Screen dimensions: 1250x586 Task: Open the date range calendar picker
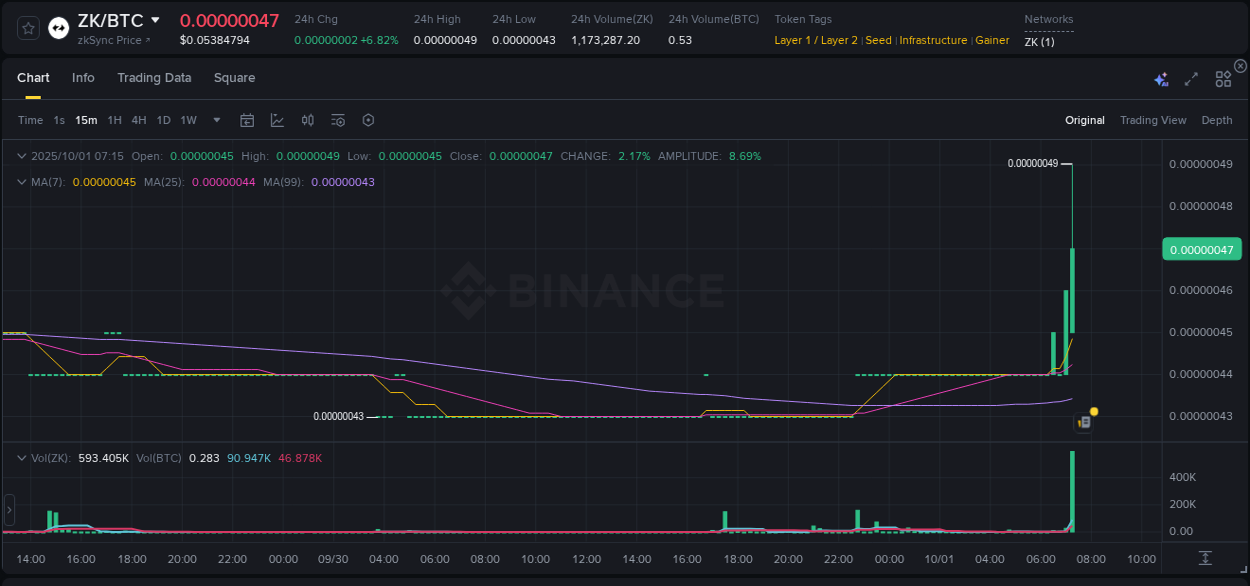pos(247,119)
